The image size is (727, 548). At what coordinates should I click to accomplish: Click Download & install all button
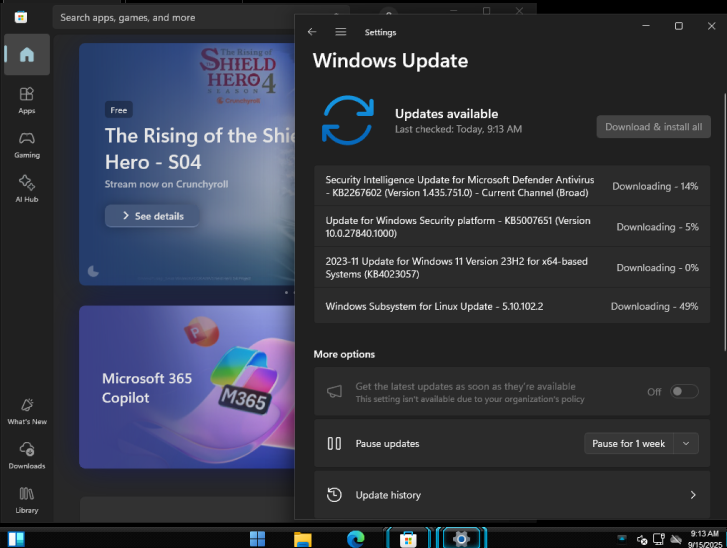[x=653, y=127]
